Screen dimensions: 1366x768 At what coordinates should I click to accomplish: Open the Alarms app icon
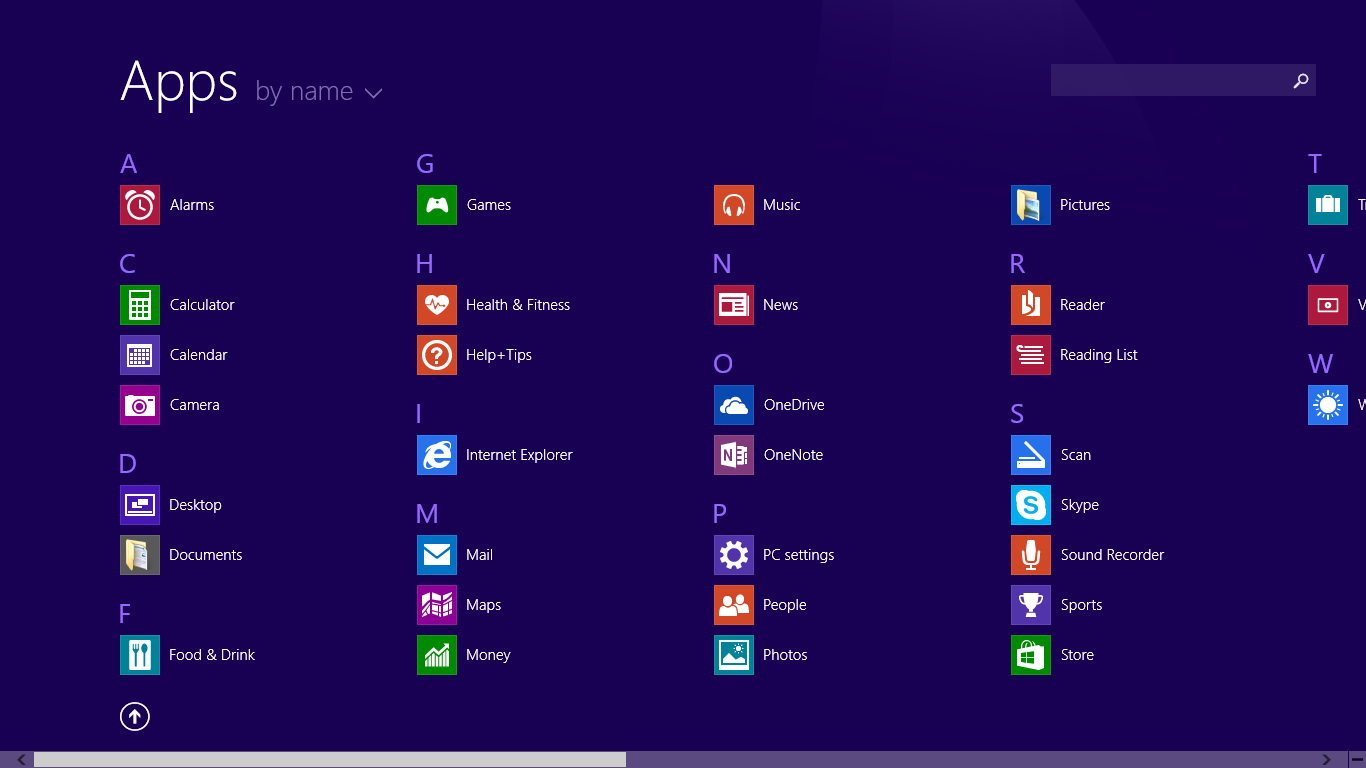(x=140, y=205)
